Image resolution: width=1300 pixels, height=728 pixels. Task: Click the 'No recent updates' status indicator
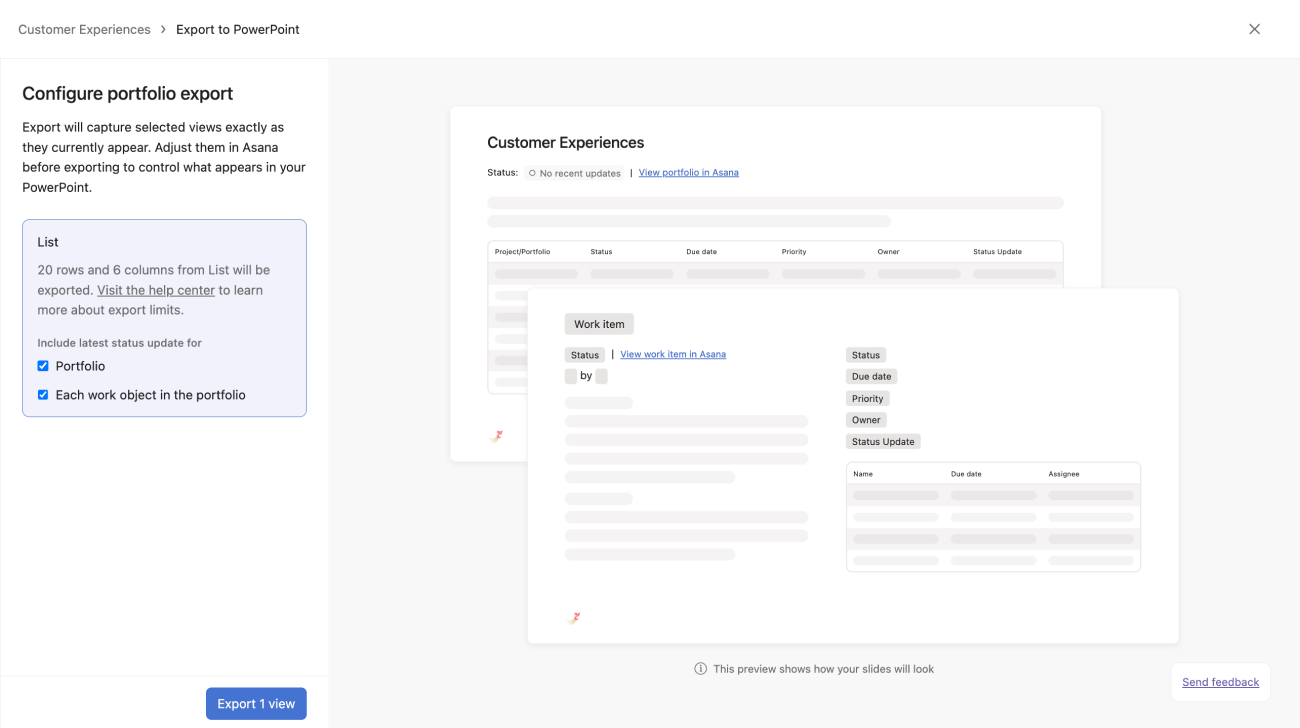(574, 172)
